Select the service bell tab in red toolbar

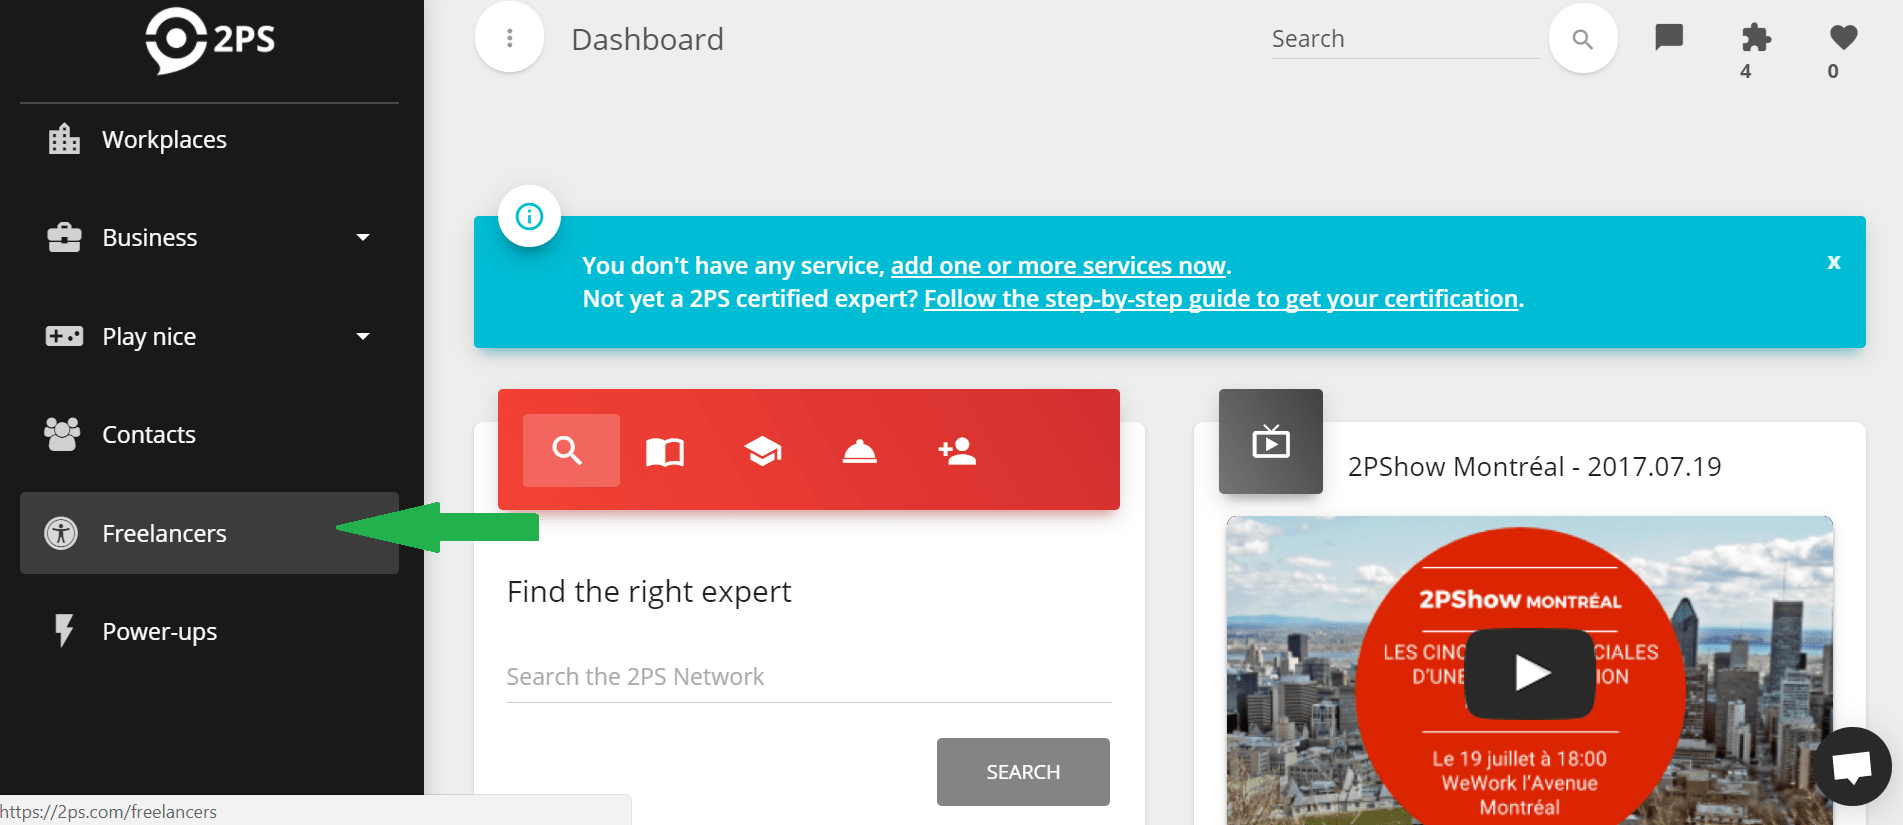860,452
